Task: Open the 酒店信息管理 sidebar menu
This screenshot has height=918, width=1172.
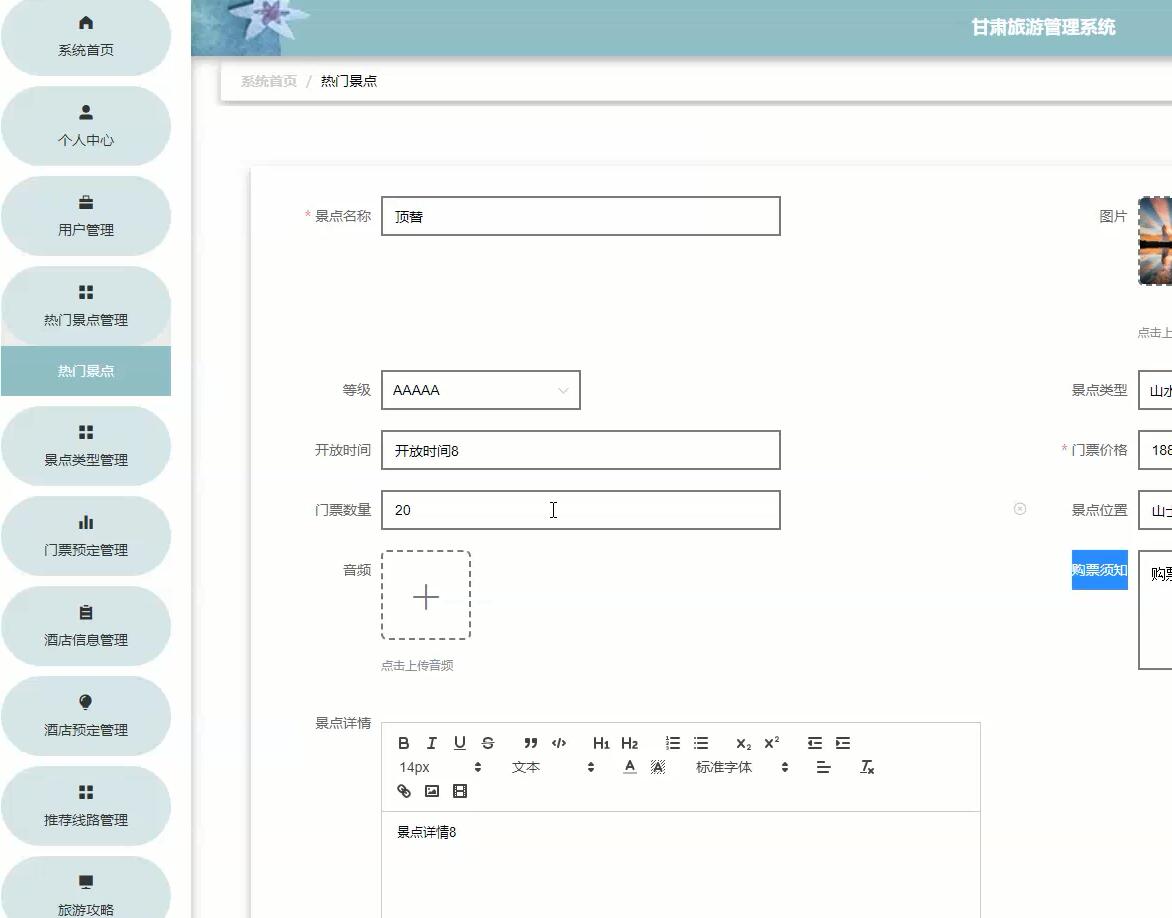Action: tap(87, 625)
